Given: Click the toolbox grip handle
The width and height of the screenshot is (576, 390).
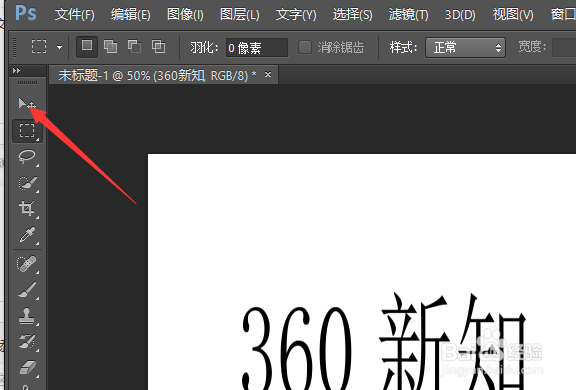Looking at the screenshot, I should click(x=28, y=83).
